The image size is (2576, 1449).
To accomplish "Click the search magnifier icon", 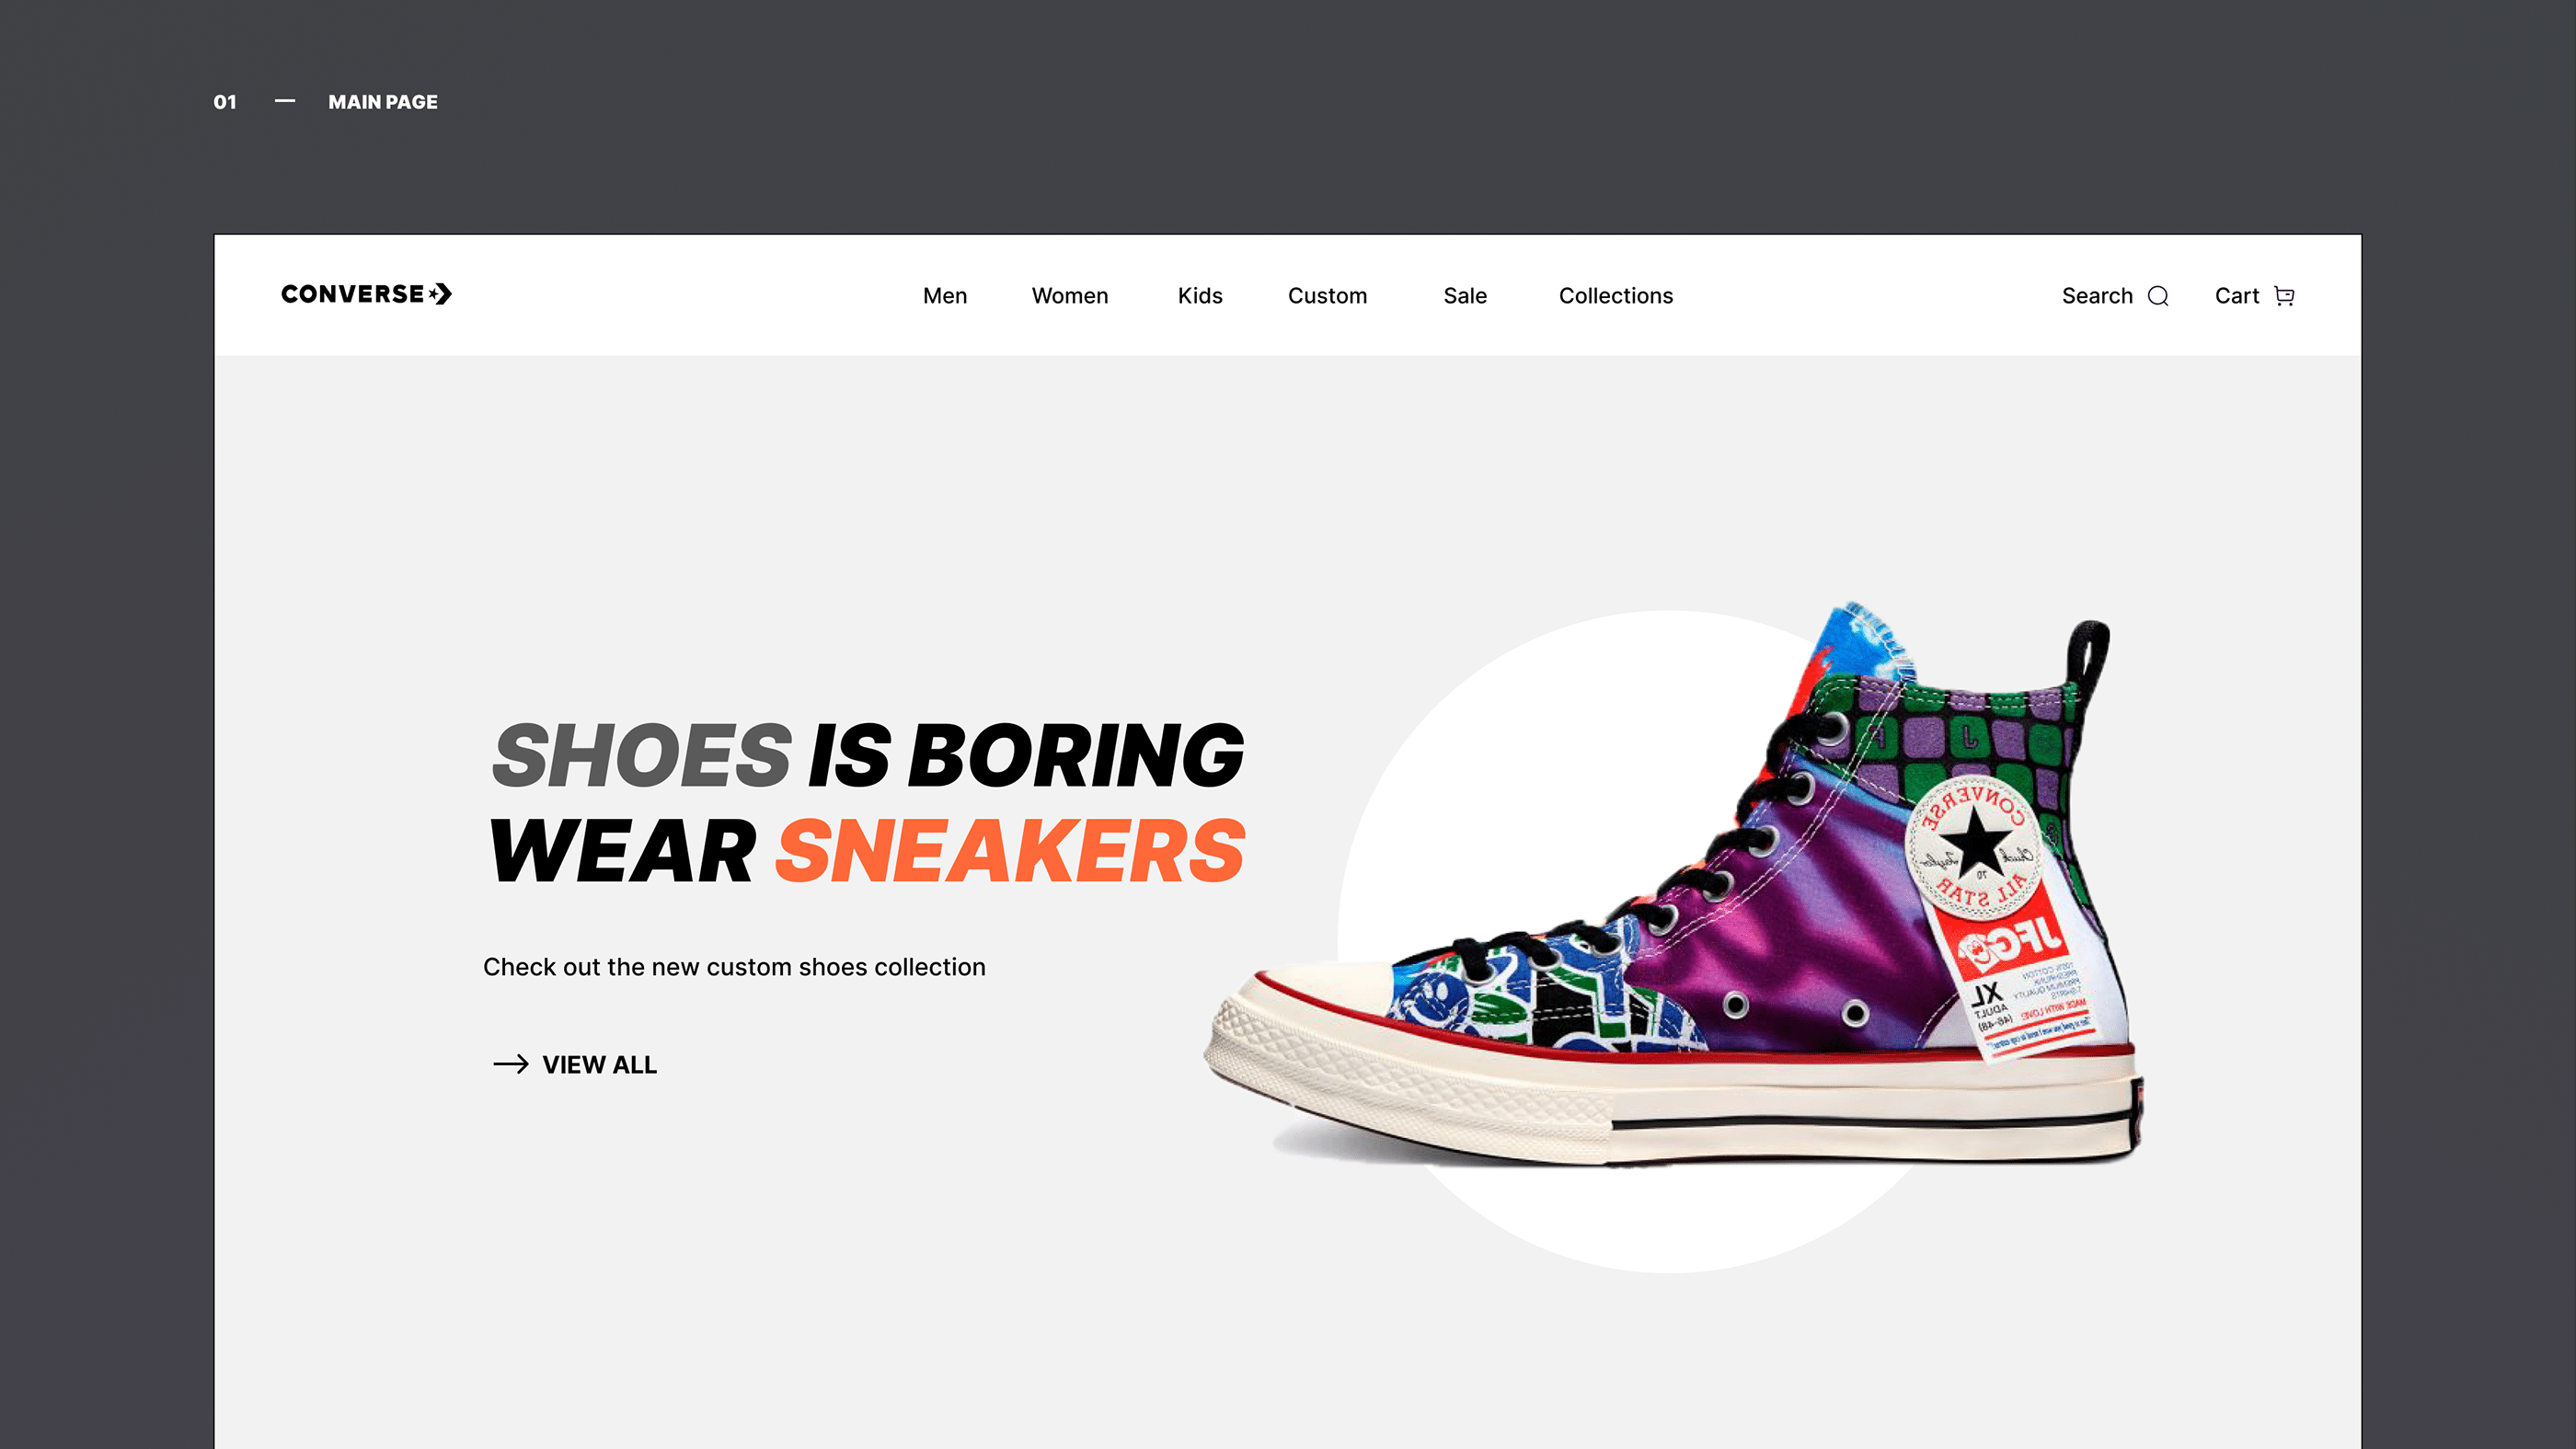I will (x=2158, y=296).
